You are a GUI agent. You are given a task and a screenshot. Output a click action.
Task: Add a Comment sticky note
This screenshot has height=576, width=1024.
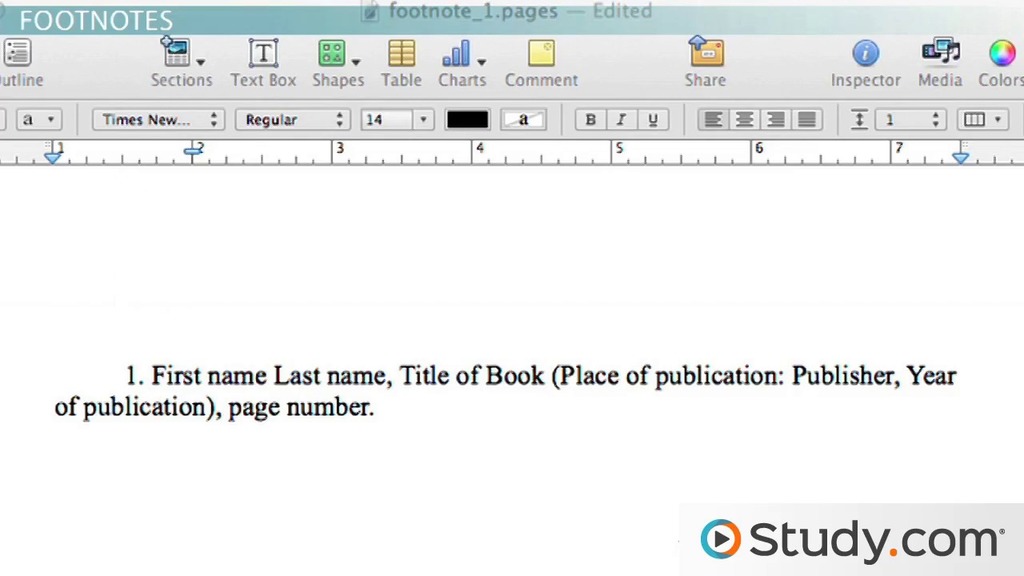(541, 54)
